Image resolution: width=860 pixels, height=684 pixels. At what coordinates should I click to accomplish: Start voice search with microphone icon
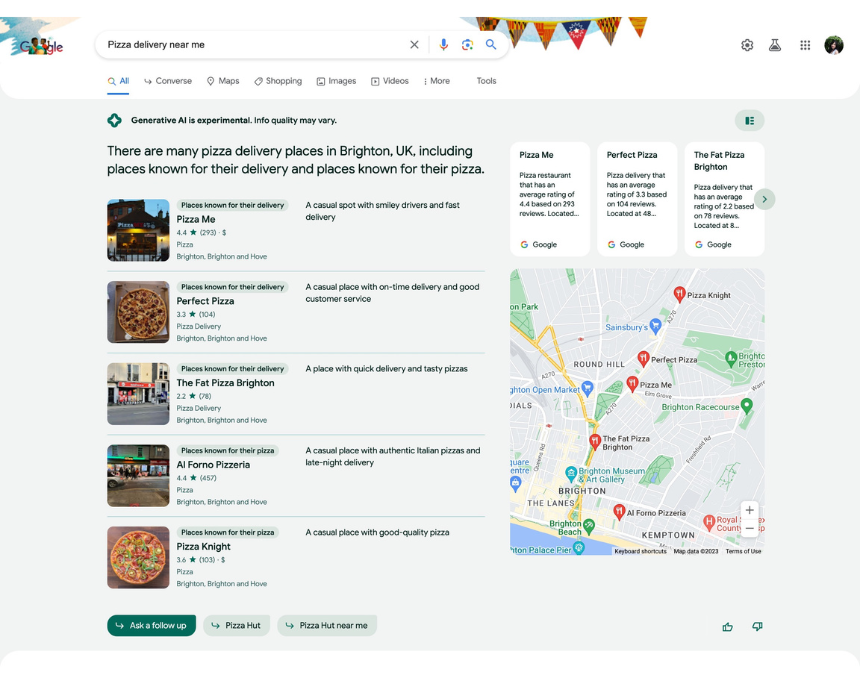click(x=444, y=45)
